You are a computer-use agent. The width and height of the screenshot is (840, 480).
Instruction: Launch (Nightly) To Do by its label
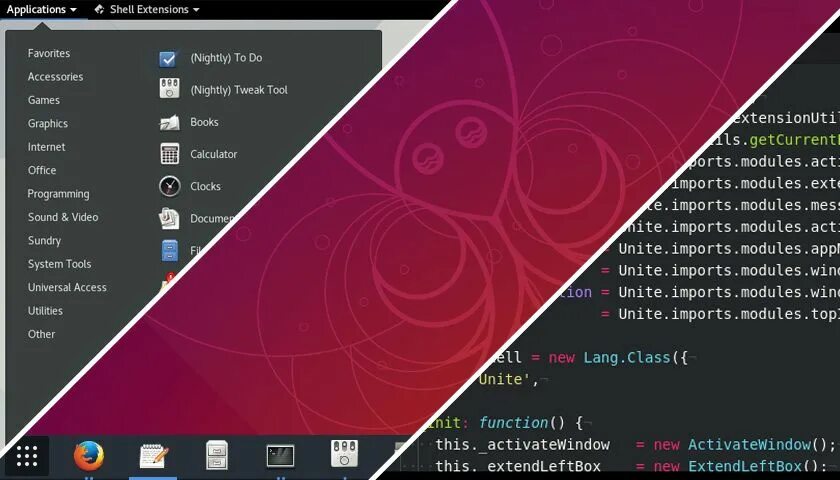click(226, 58)
